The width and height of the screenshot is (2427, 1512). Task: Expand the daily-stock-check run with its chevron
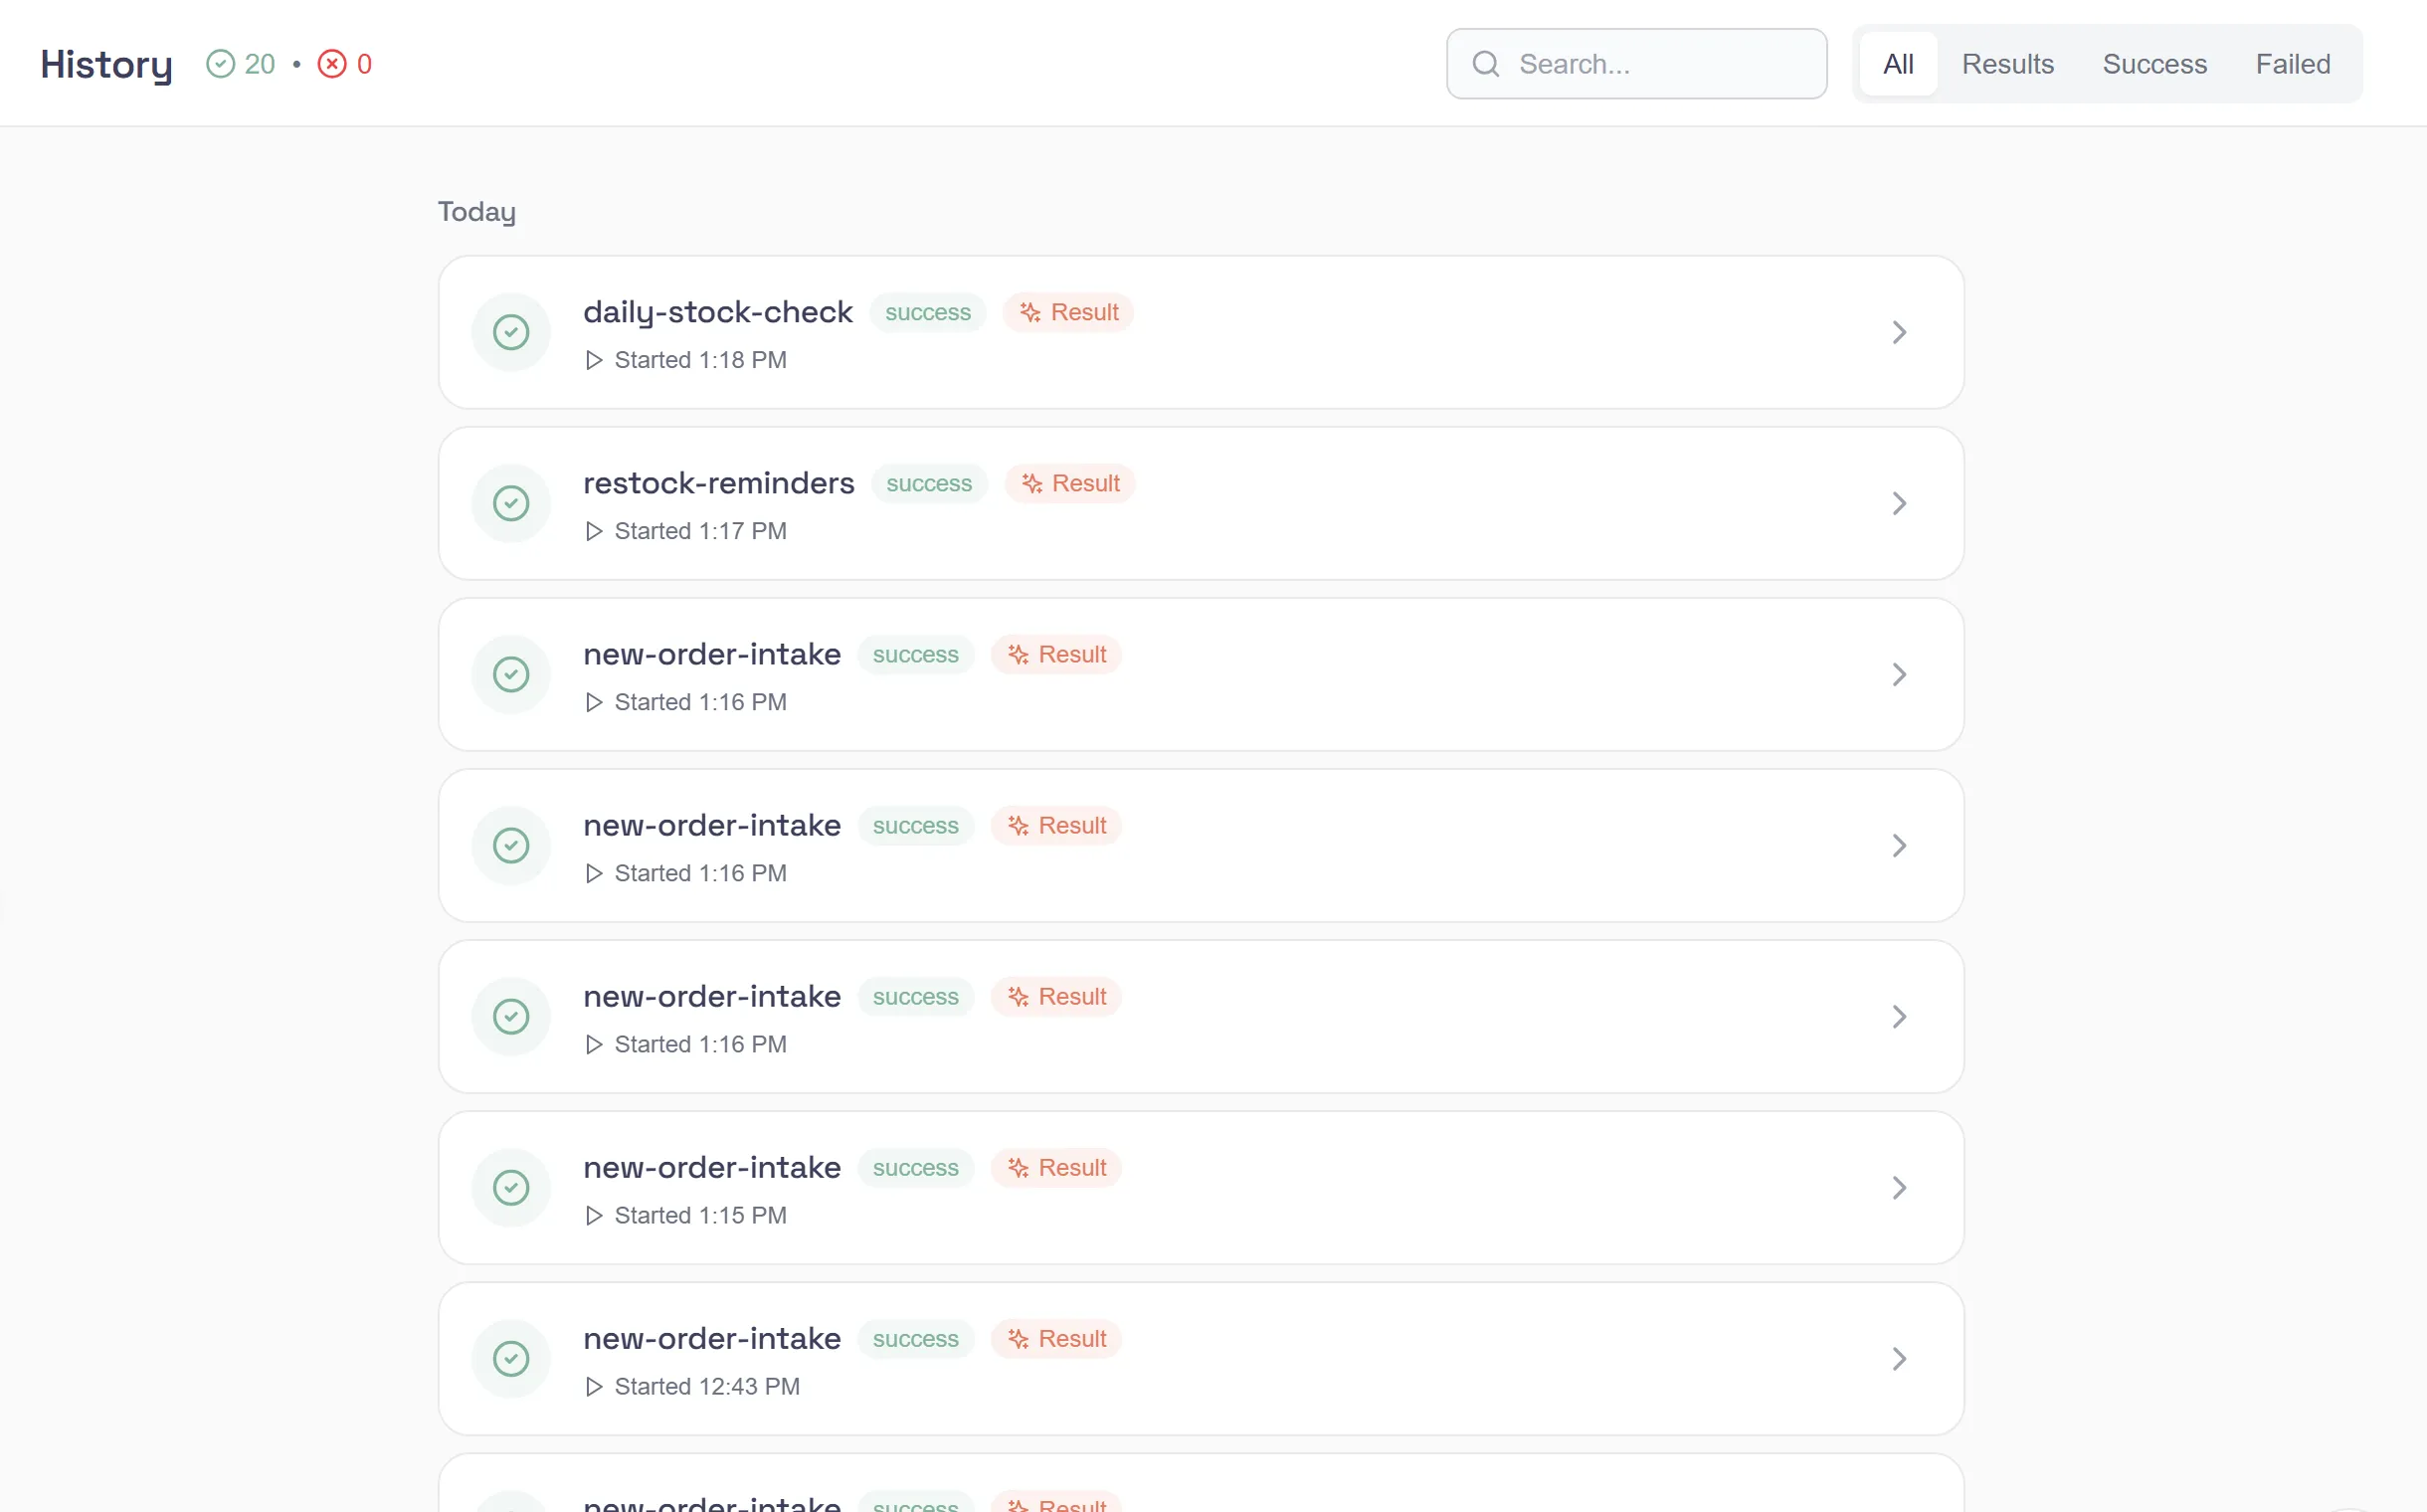1899,332
